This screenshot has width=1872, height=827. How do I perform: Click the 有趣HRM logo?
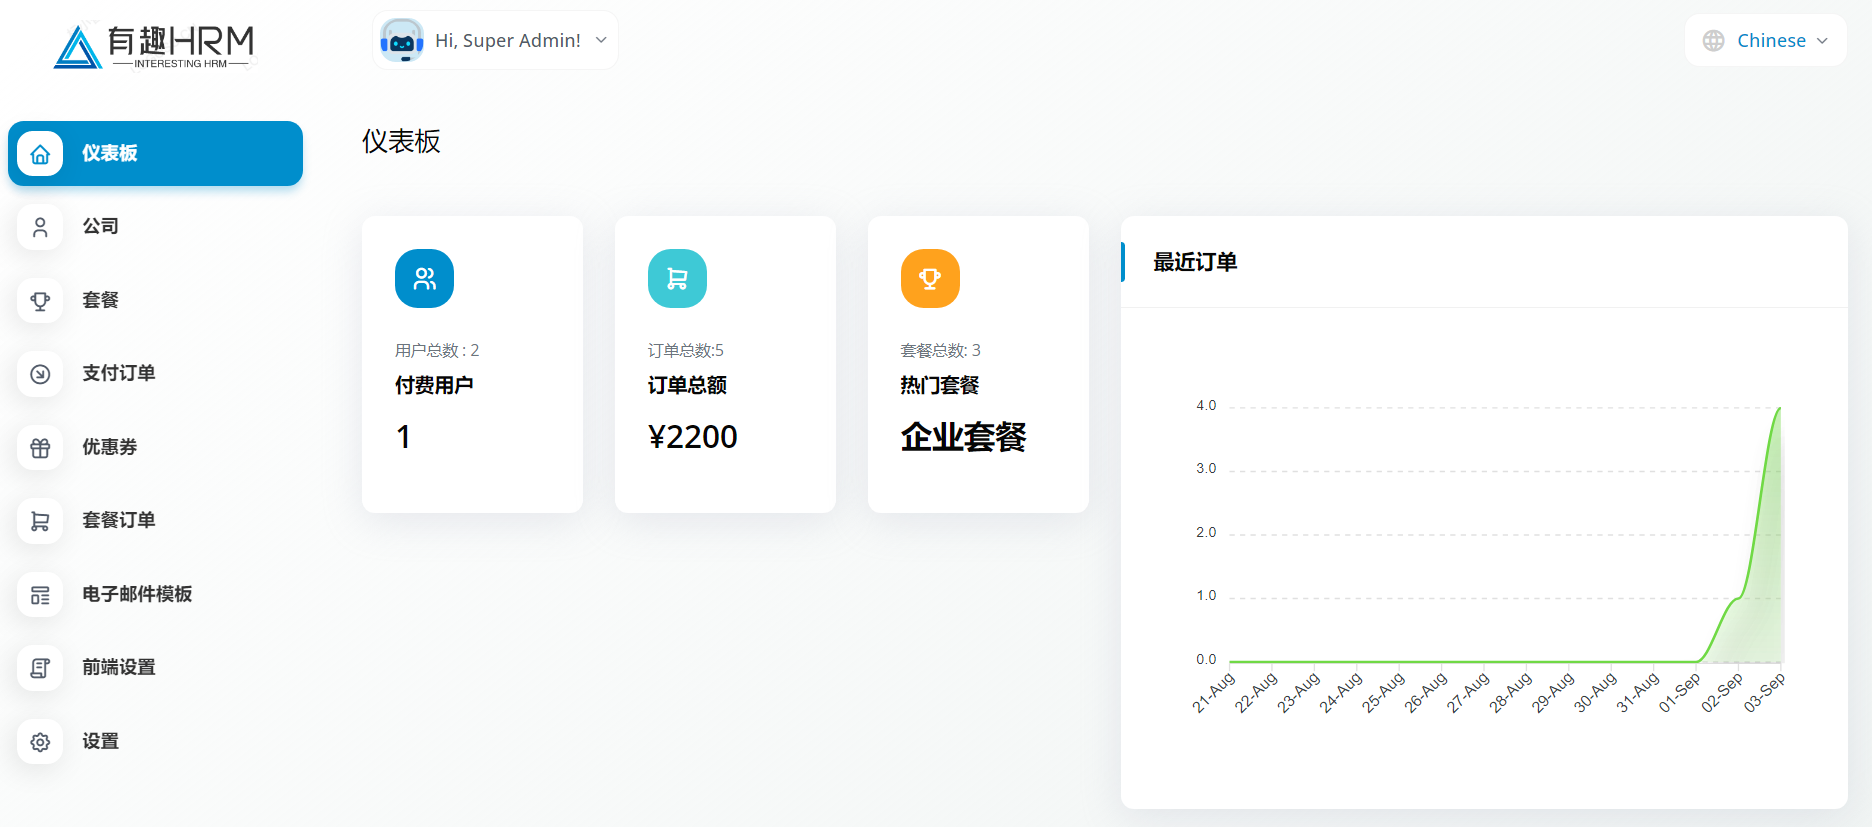pyautogui.click(x=155, y=46)
